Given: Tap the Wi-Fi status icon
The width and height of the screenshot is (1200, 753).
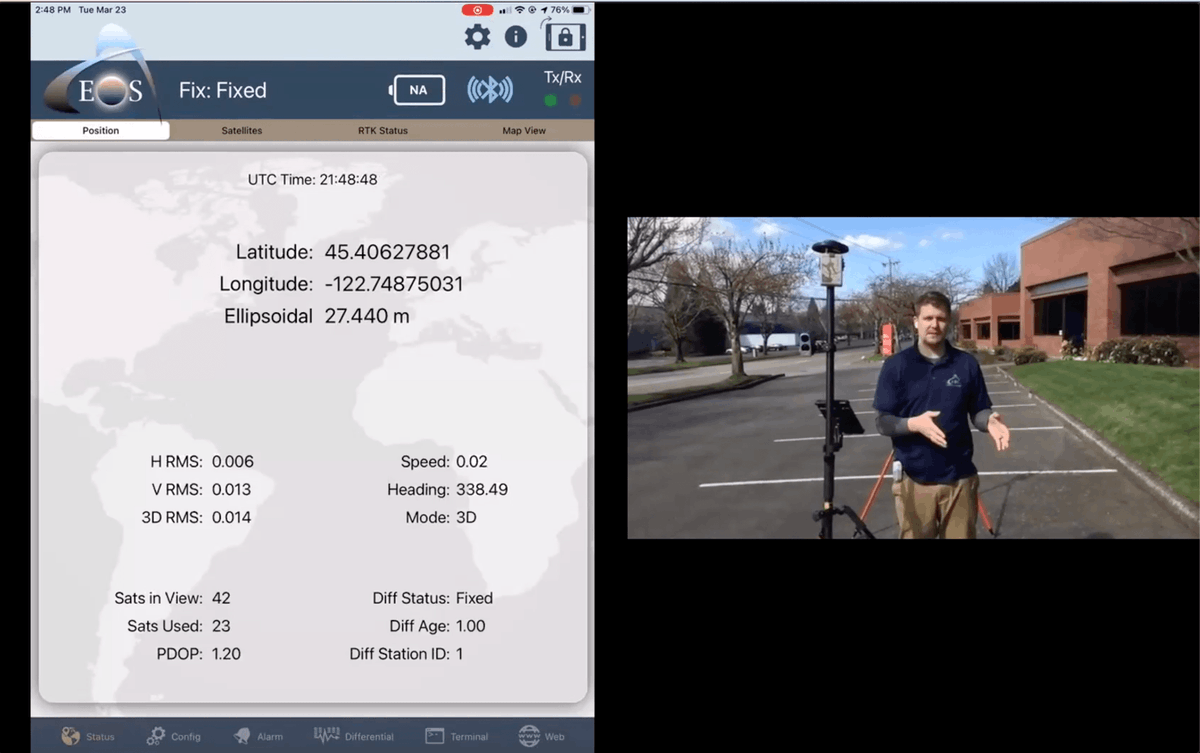Looking at the screenshot, I should tap(519, 10).
